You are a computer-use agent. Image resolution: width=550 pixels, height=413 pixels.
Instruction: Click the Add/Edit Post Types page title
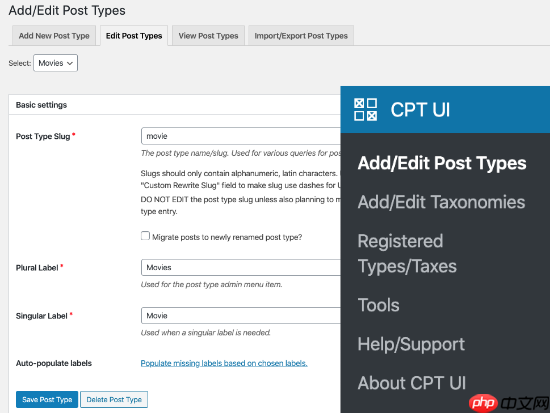click(67, 11)
